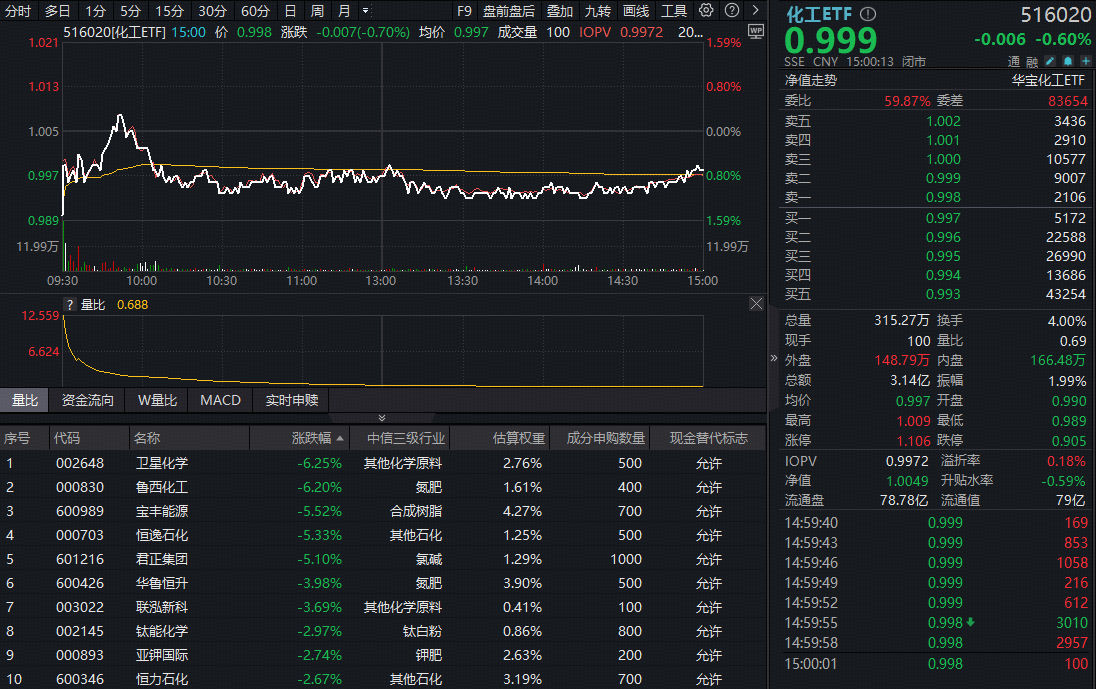Switch to the MACD tab
This screenshot has height=689, width=1096.
220,400
